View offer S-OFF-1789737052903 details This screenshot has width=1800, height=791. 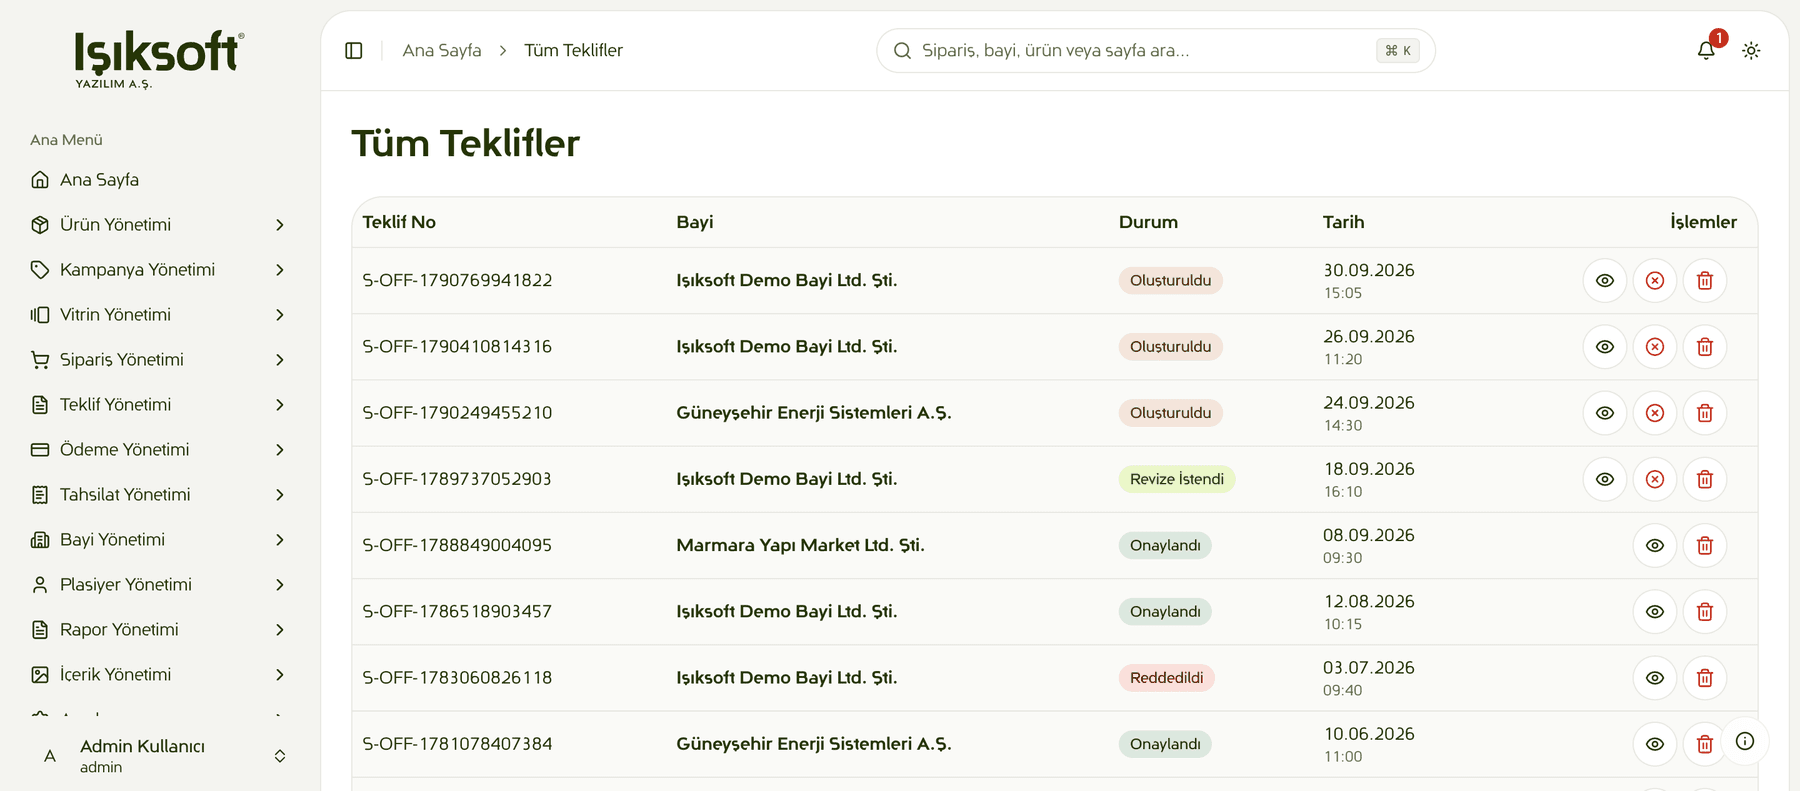point(1605,479)
